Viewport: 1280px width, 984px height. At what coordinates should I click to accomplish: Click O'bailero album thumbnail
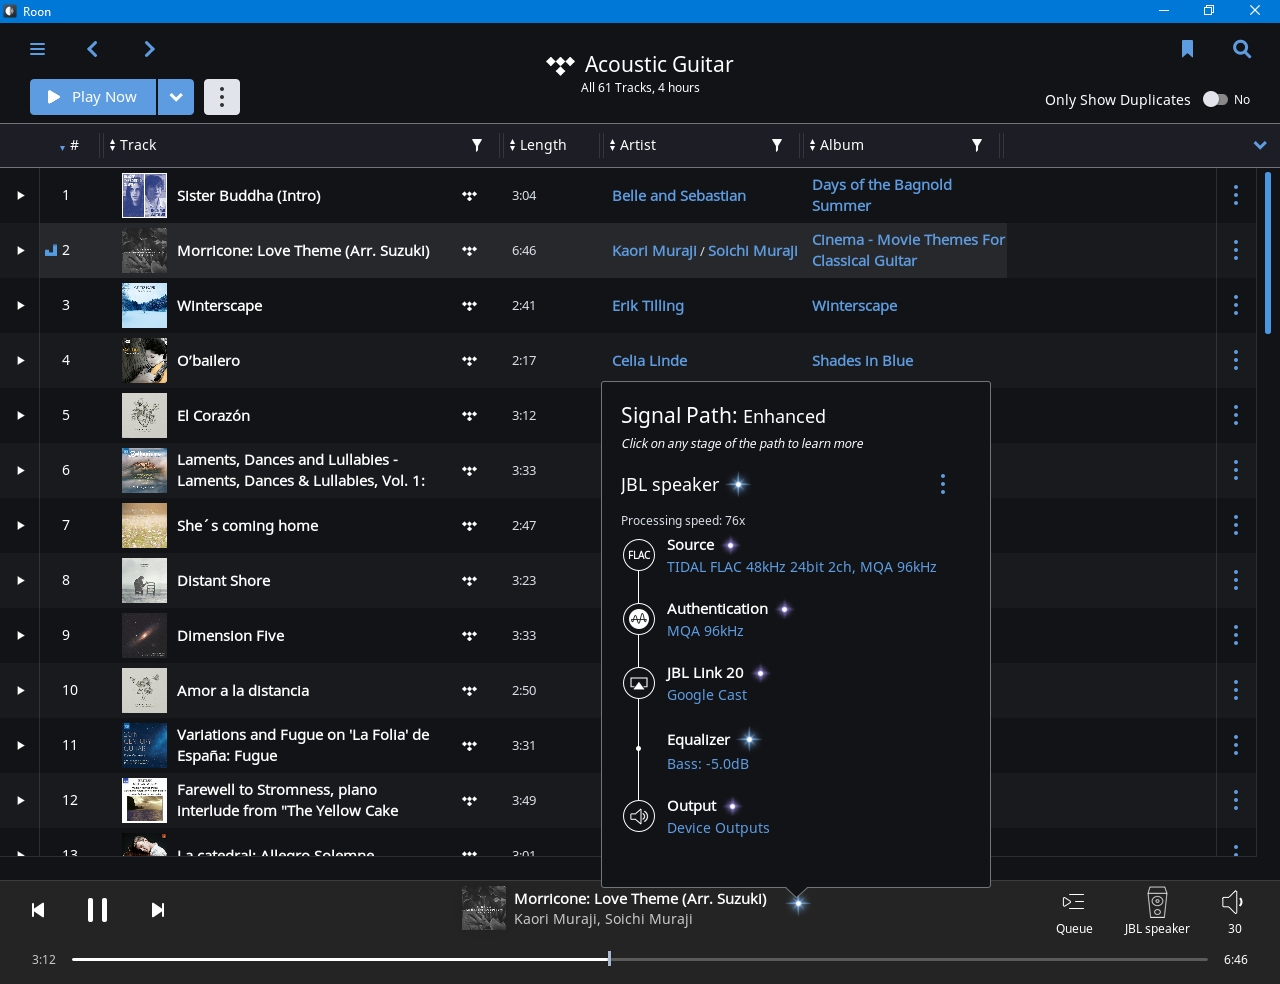pos(144,360)
